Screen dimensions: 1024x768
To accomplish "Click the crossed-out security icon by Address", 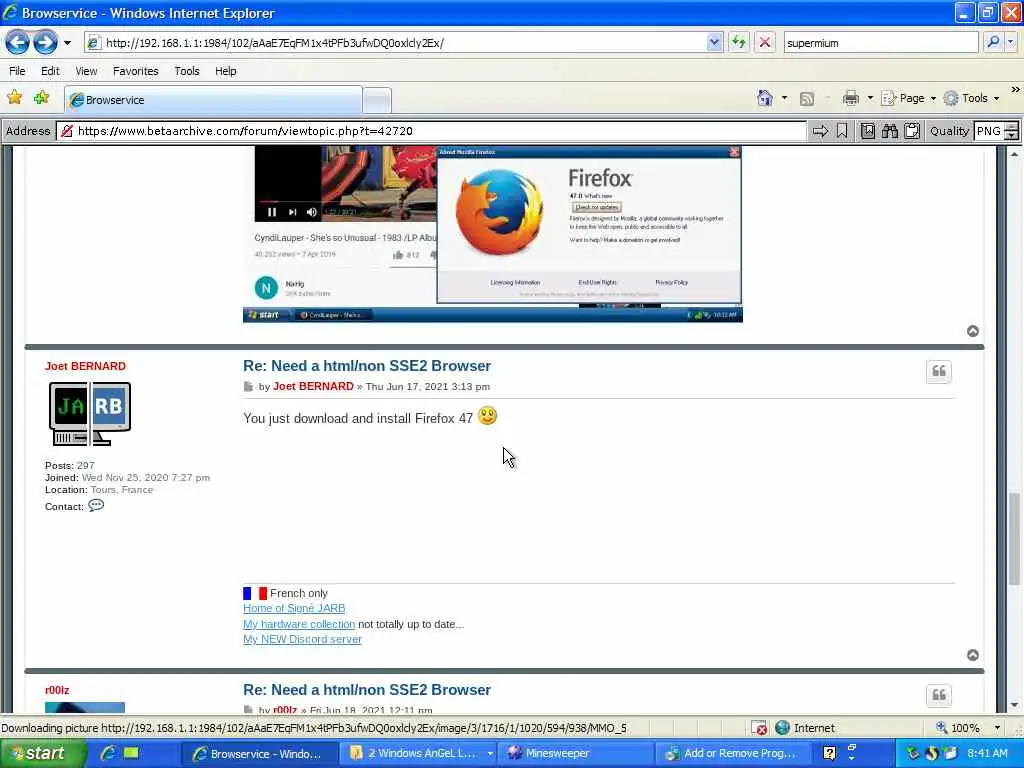I will click(66, 131).
